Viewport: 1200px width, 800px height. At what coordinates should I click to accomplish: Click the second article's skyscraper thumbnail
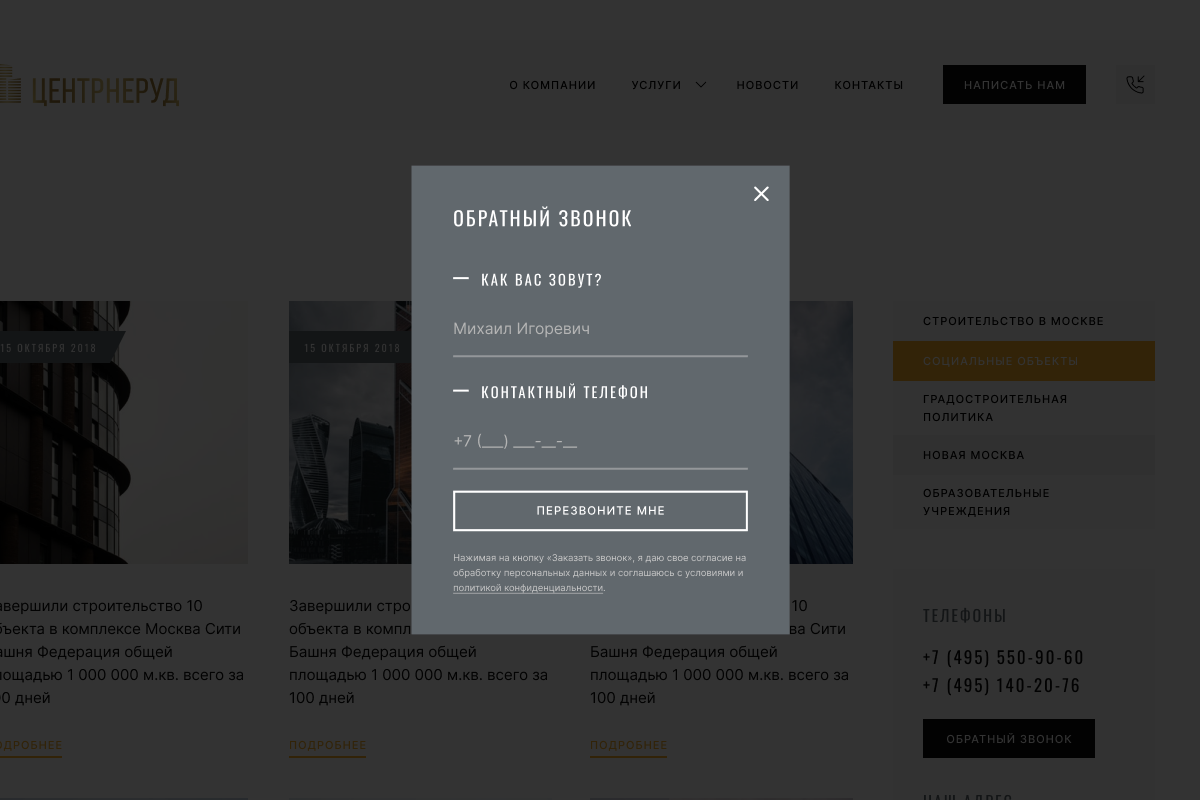tap(350, 450)
